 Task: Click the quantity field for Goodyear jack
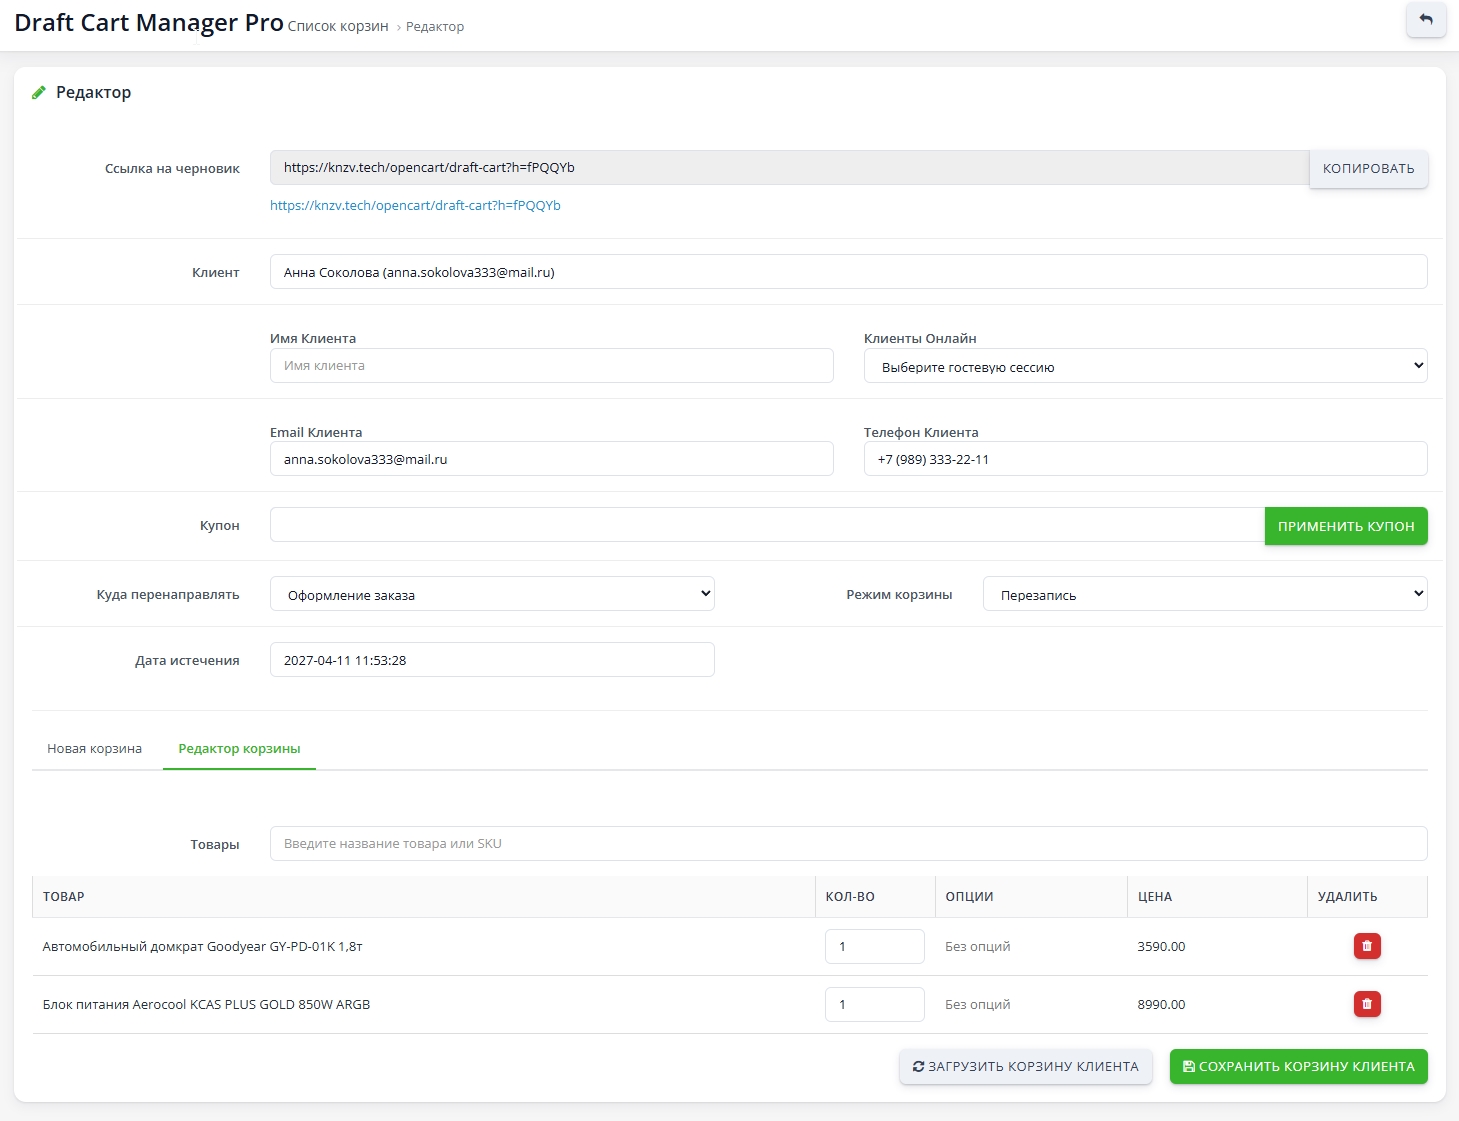point(874,946)
